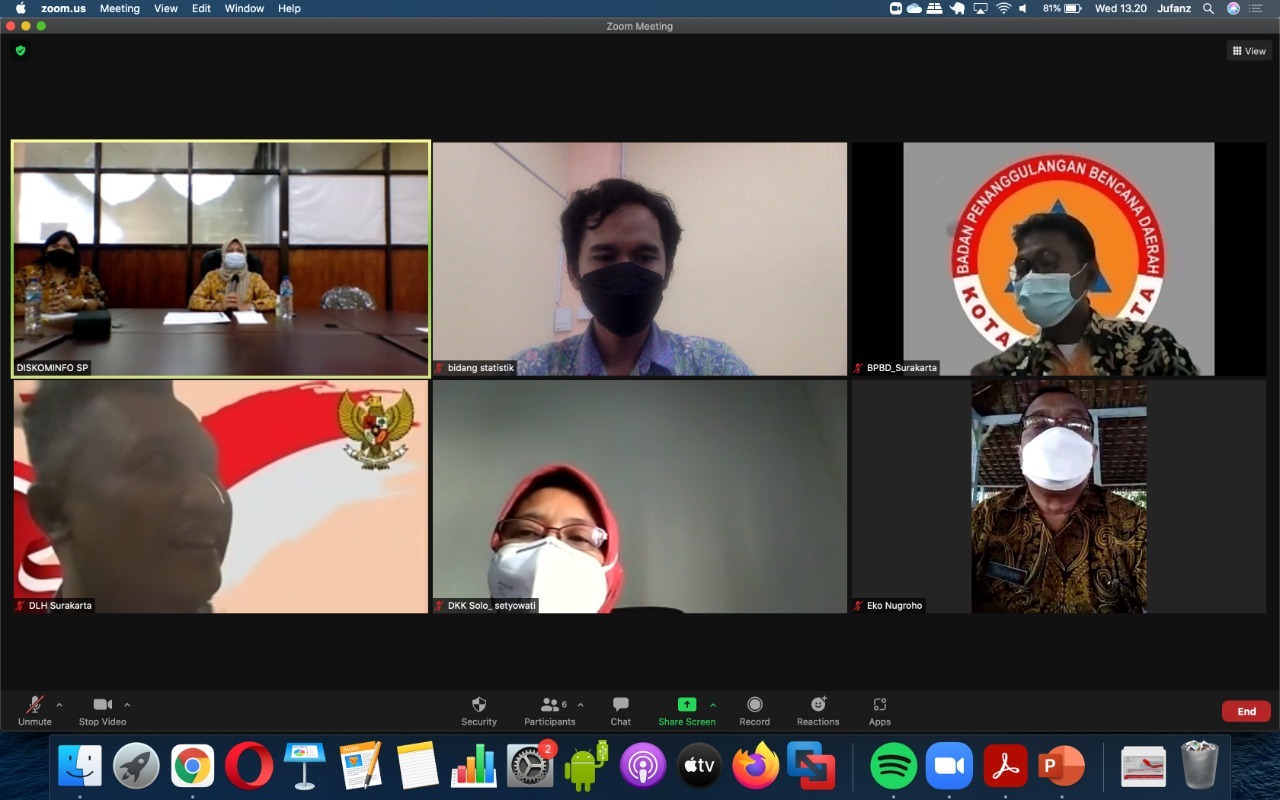1280x800 pixels.
Task: Open the Meeting menu in menu bar
Action: click(x=119, y=8)
